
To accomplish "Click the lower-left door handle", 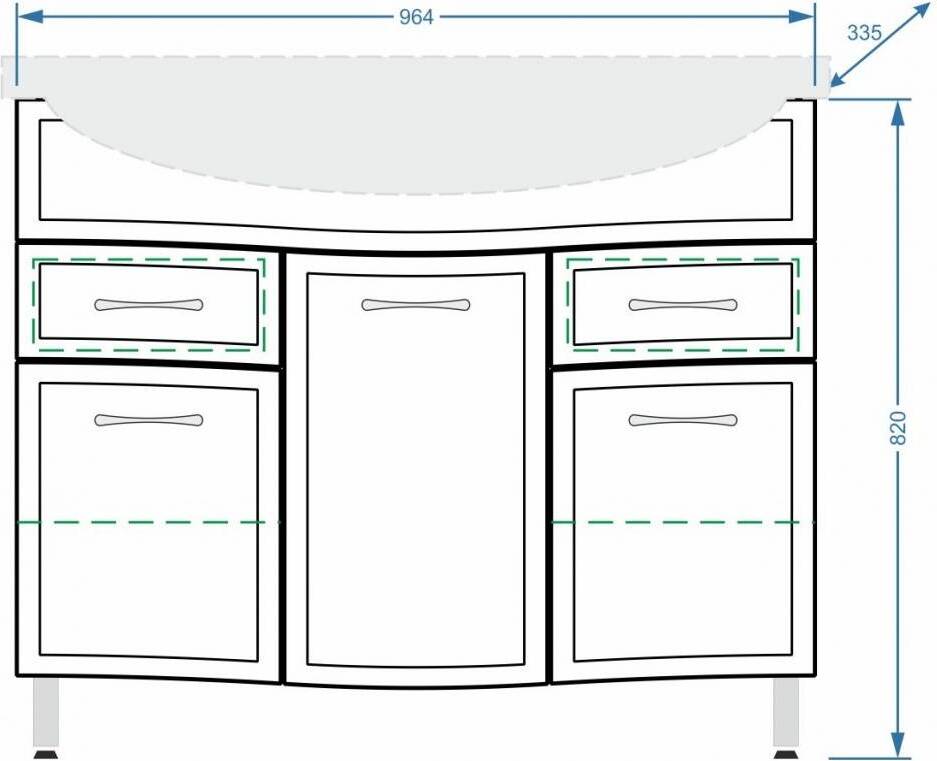I will click(x=148, y=420).
